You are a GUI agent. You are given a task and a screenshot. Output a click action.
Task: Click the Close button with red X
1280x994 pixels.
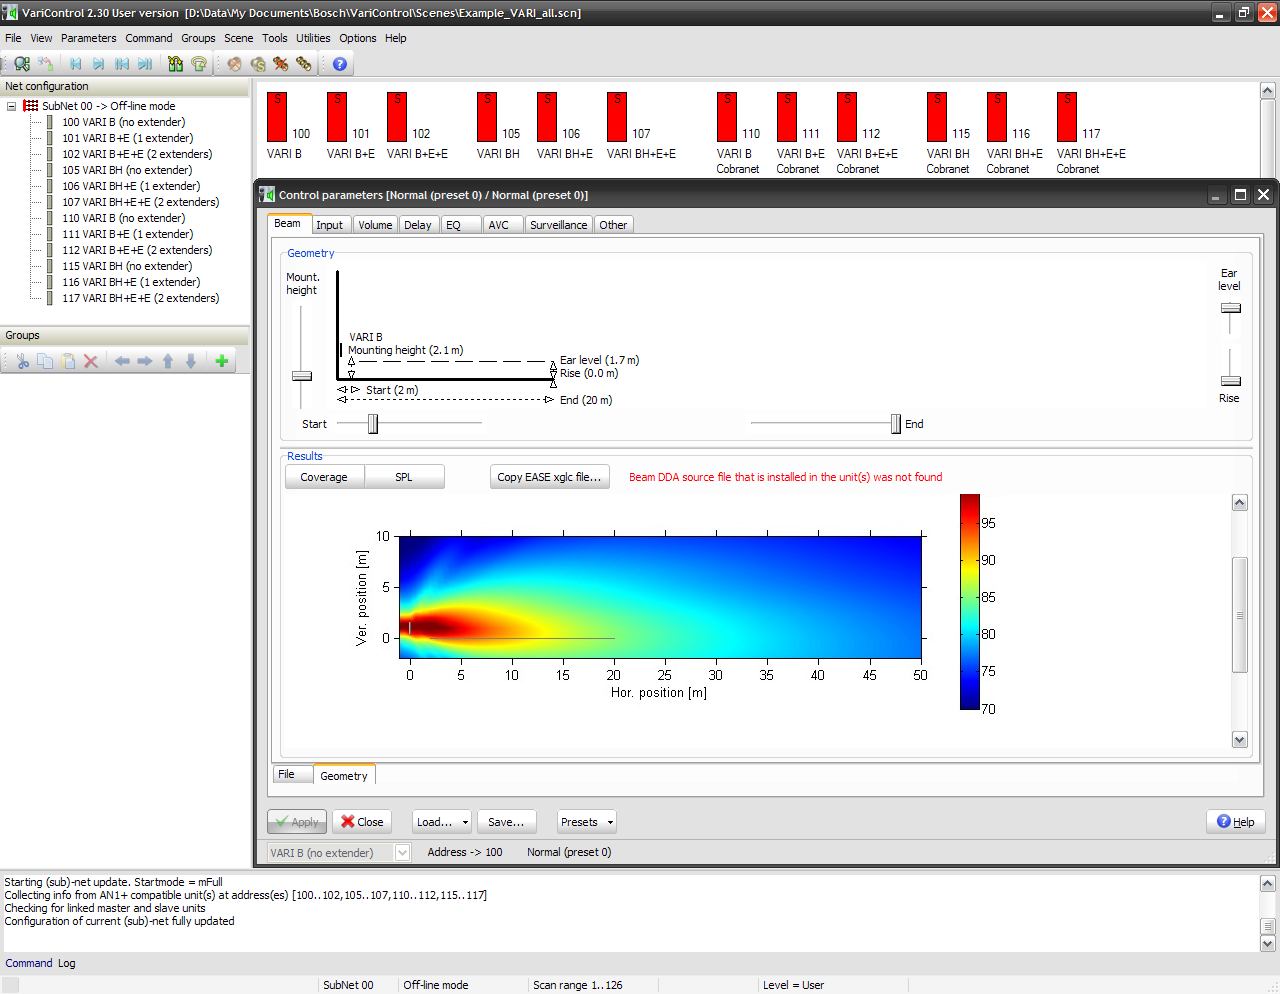coord(362,822)
